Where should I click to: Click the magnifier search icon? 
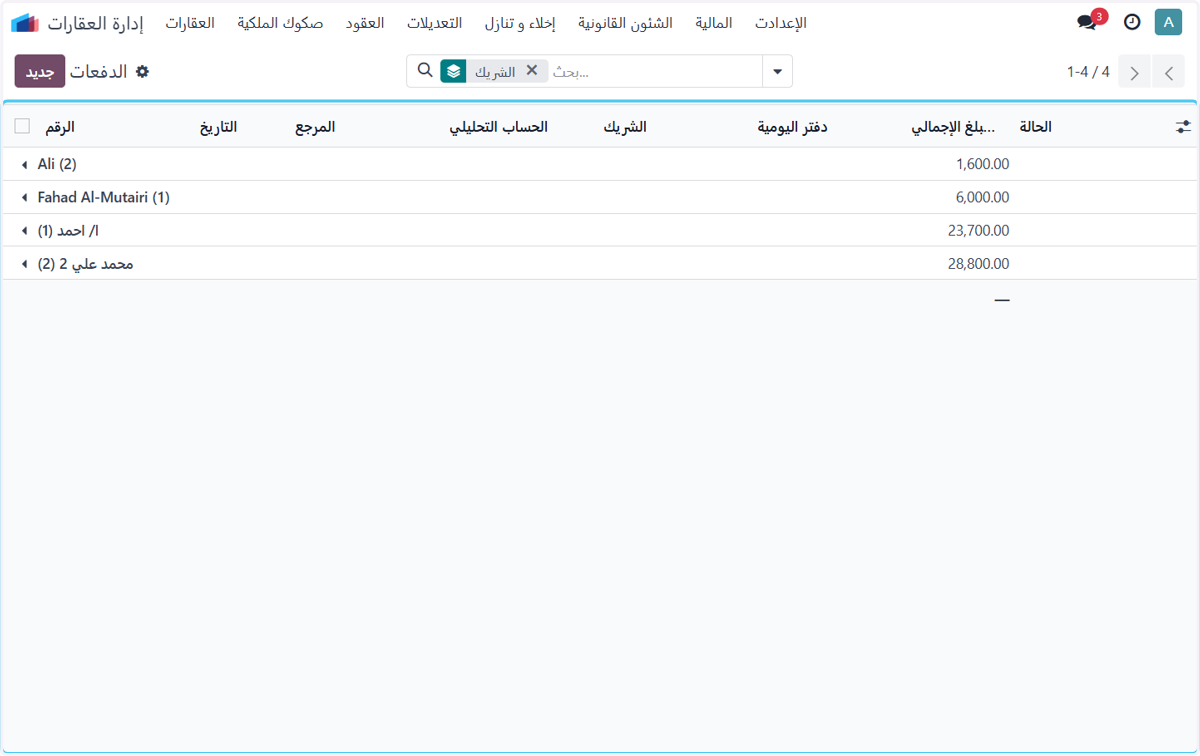pos(425,71)
